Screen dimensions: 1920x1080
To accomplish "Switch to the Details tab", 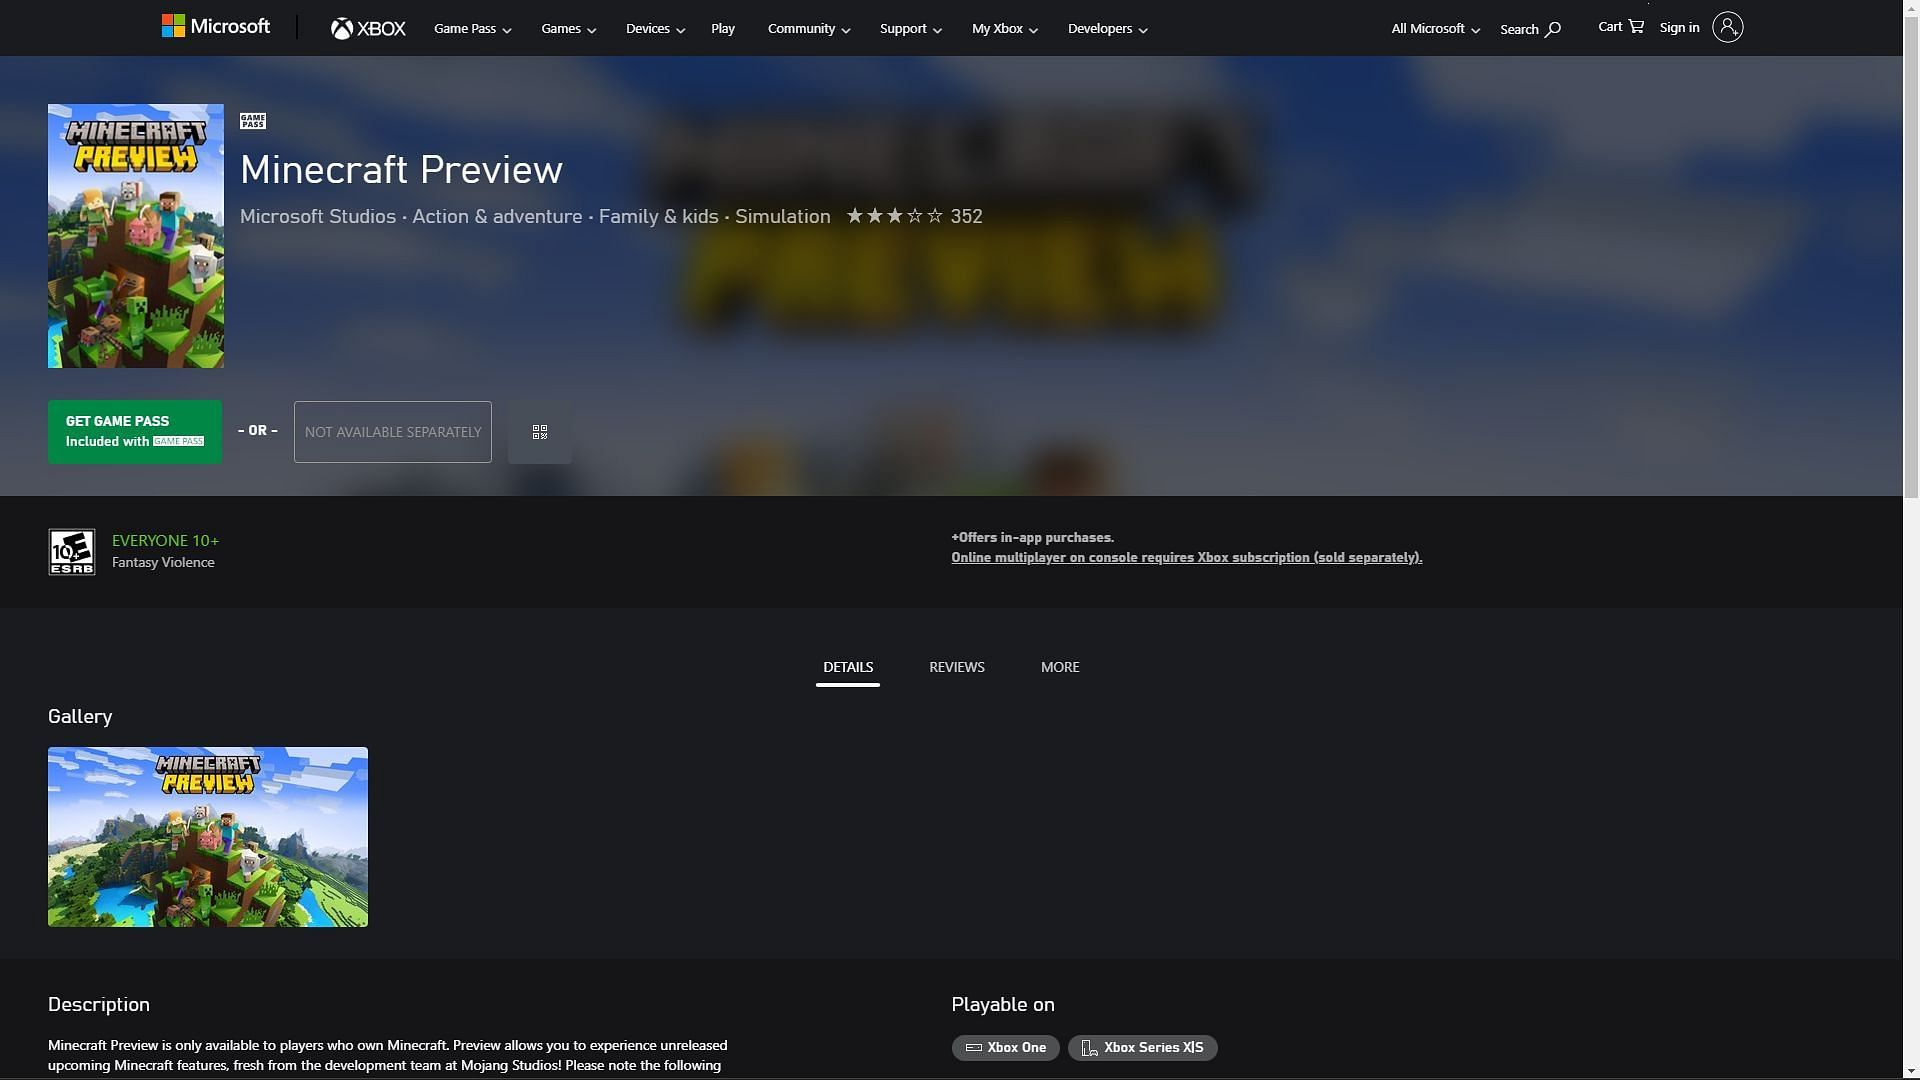I will [x=848, y=667].
